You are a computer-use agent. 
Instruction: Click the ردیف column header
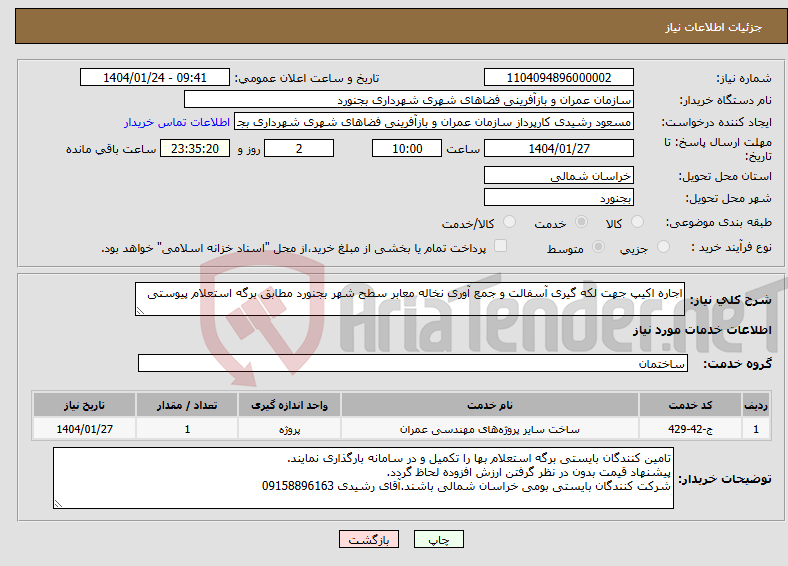coord(756,405)
